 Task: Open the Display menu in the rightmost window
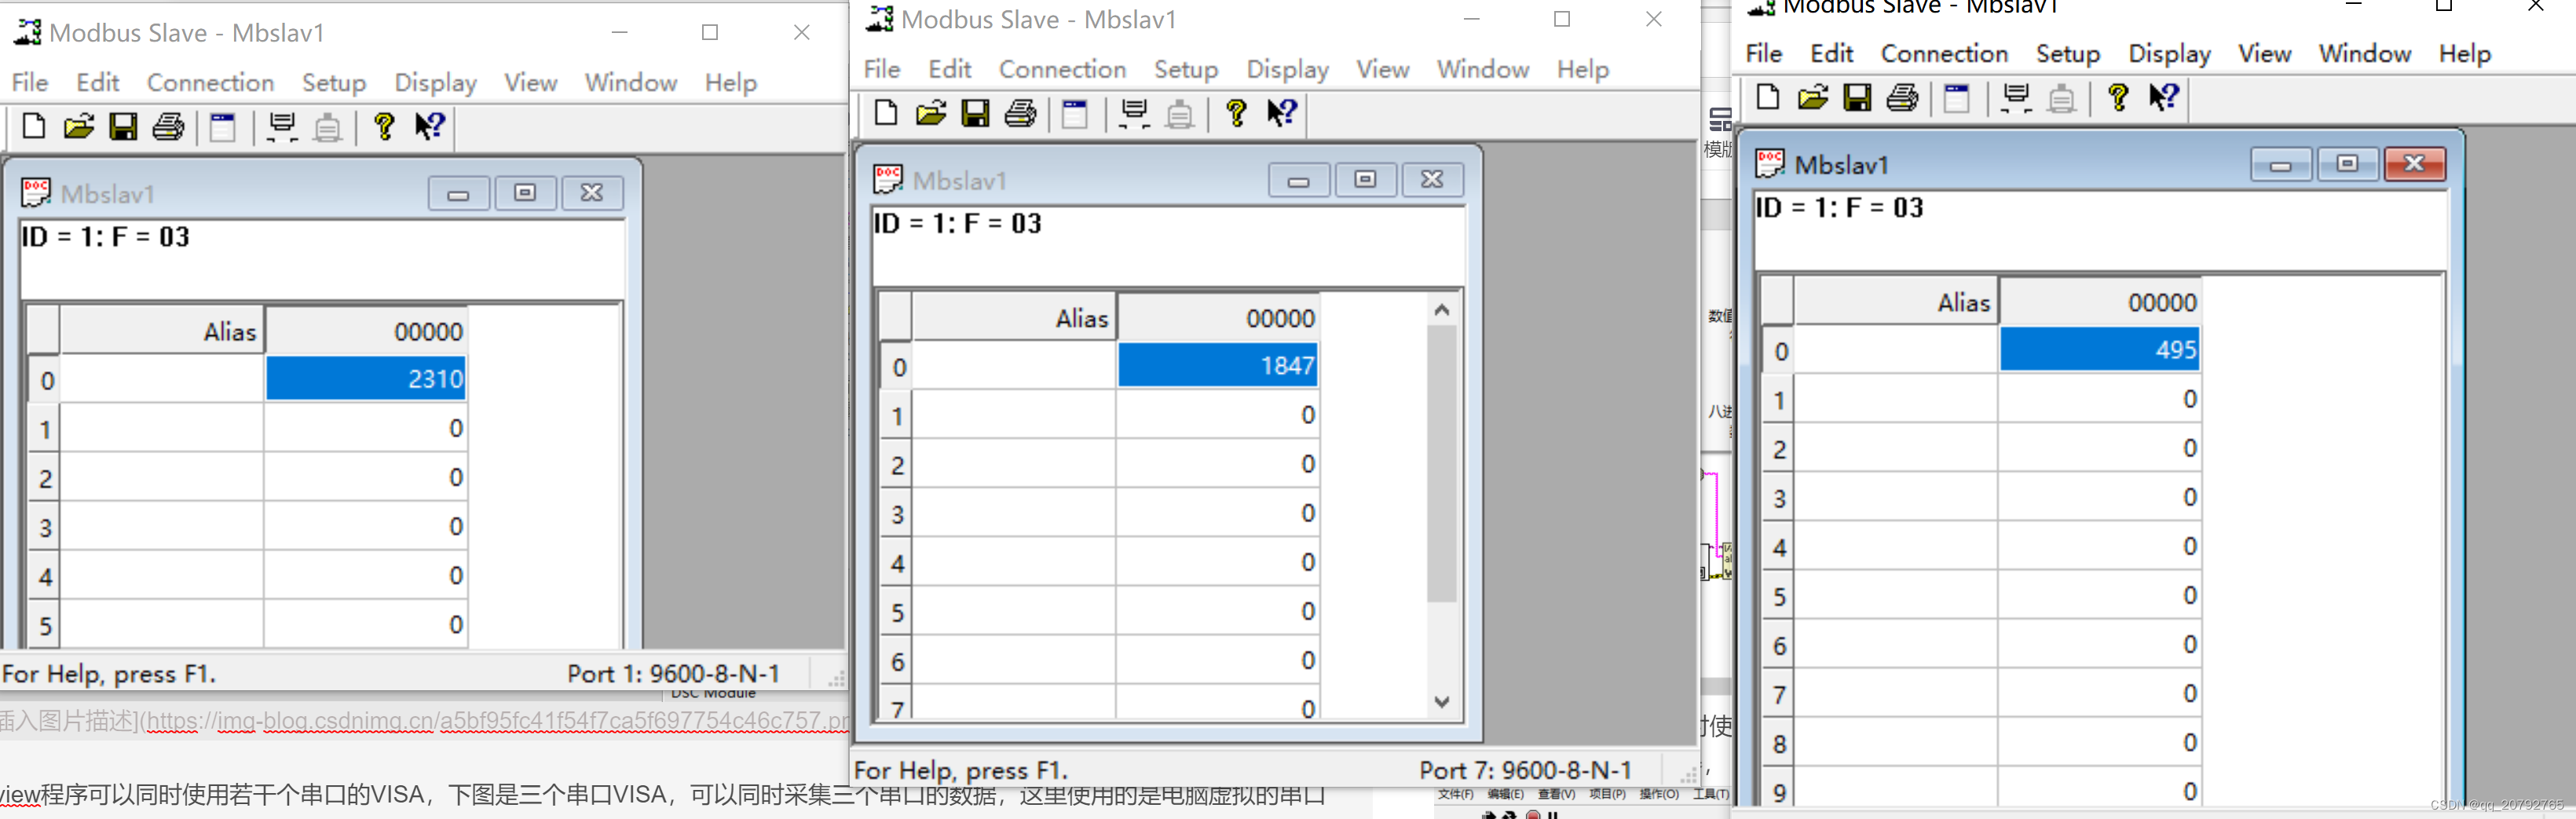tap(2168, 53)
